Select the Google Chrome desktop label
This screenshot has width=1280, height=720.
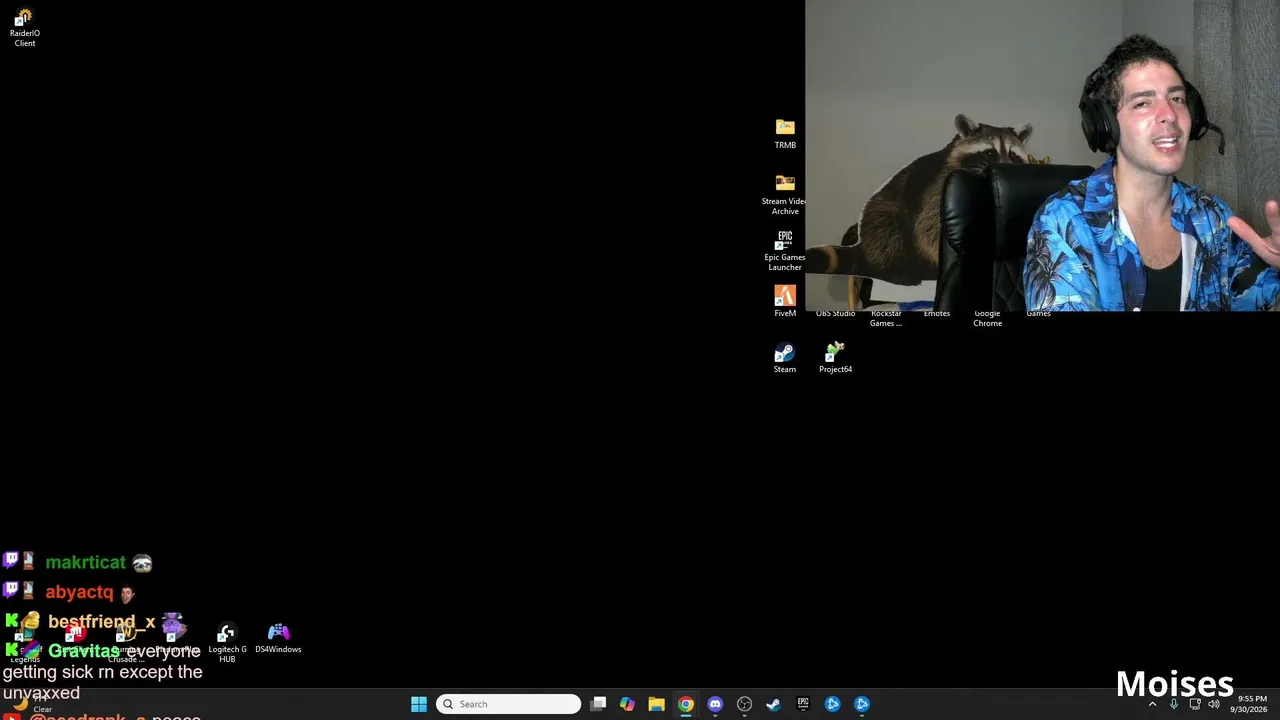[x=987, y=318]
